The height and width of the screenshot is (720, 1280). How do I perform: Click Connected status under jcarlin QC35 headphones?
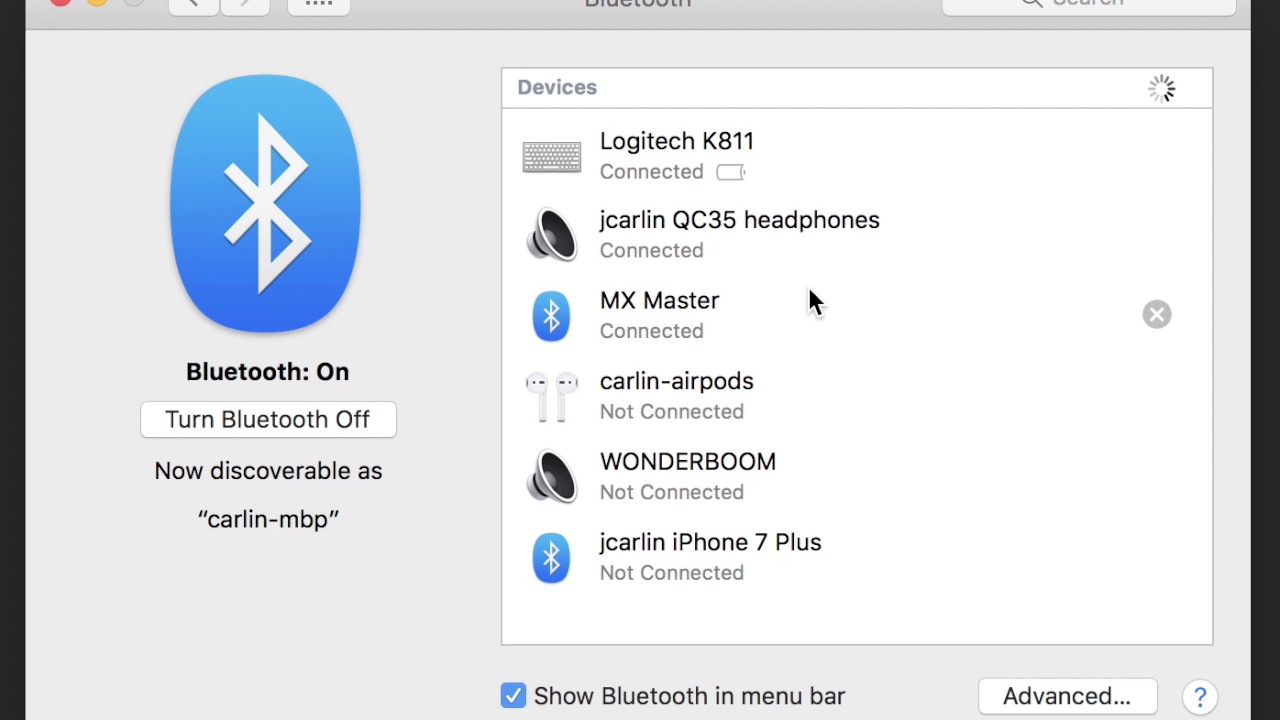click(652, 250)
